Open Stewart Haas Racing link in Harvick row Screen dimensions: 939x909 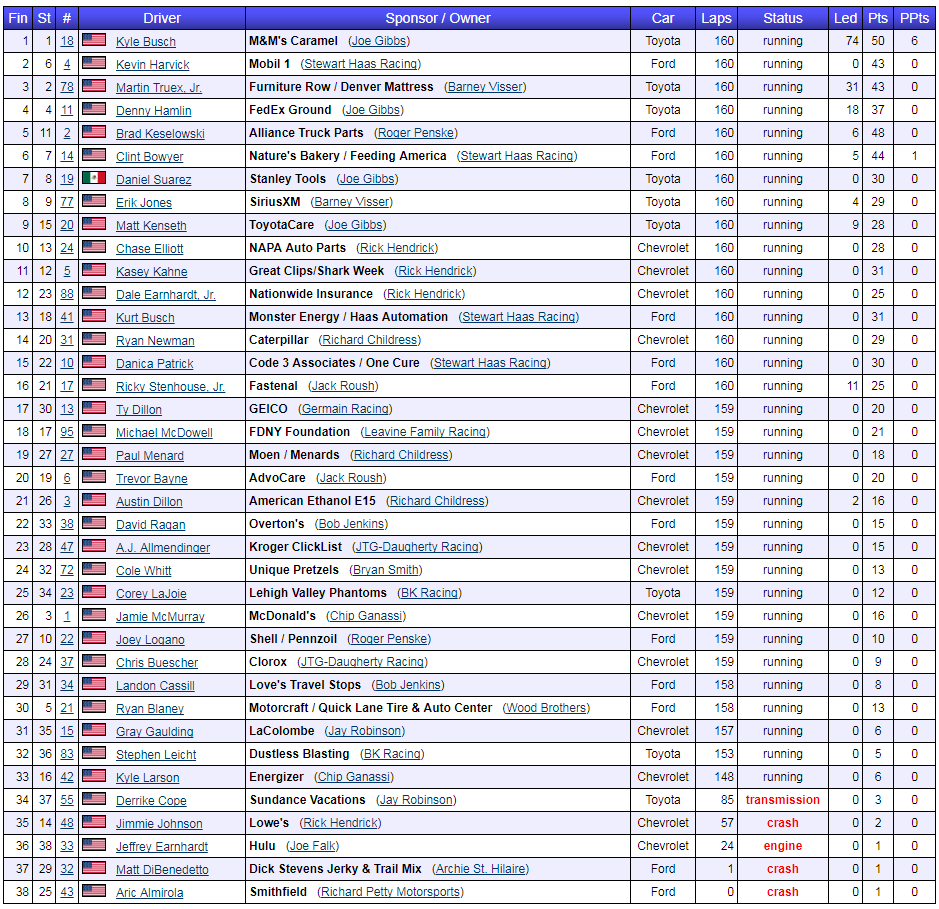[x=361, y=63]
